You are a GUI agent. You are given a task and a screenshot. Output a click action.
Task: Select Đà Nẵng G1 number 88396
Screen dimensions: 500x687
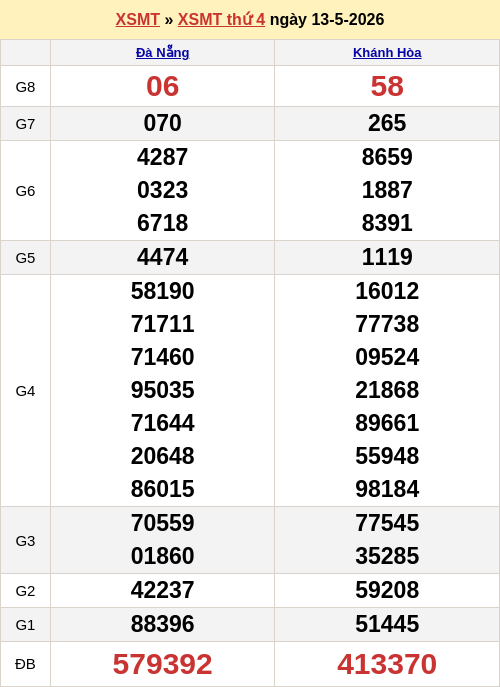pyautogui.click(x=163, y=624)
